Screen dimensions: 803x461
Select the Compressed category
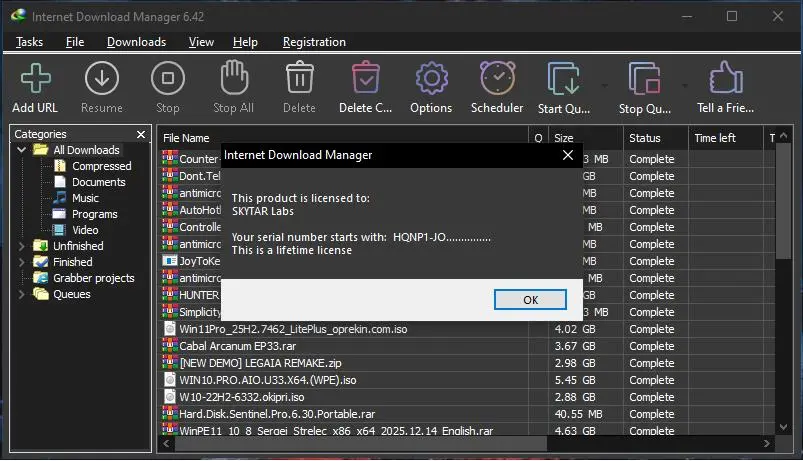click(x=101, y=166)
